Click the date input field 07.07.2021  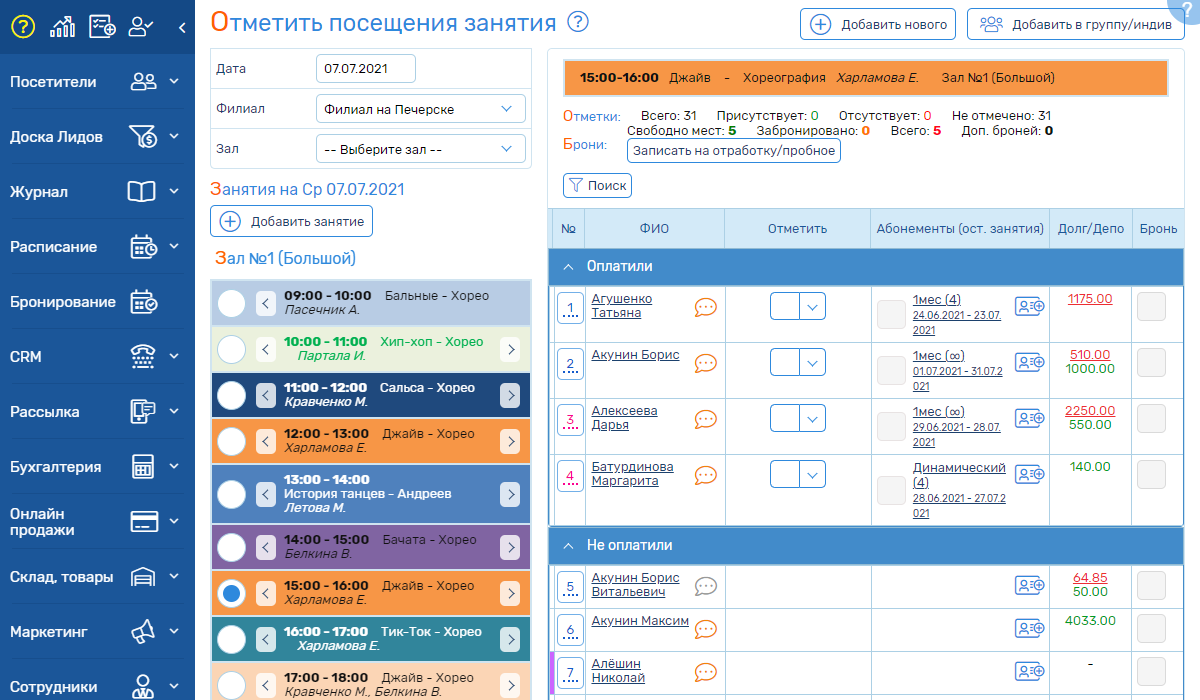point(365,69)
